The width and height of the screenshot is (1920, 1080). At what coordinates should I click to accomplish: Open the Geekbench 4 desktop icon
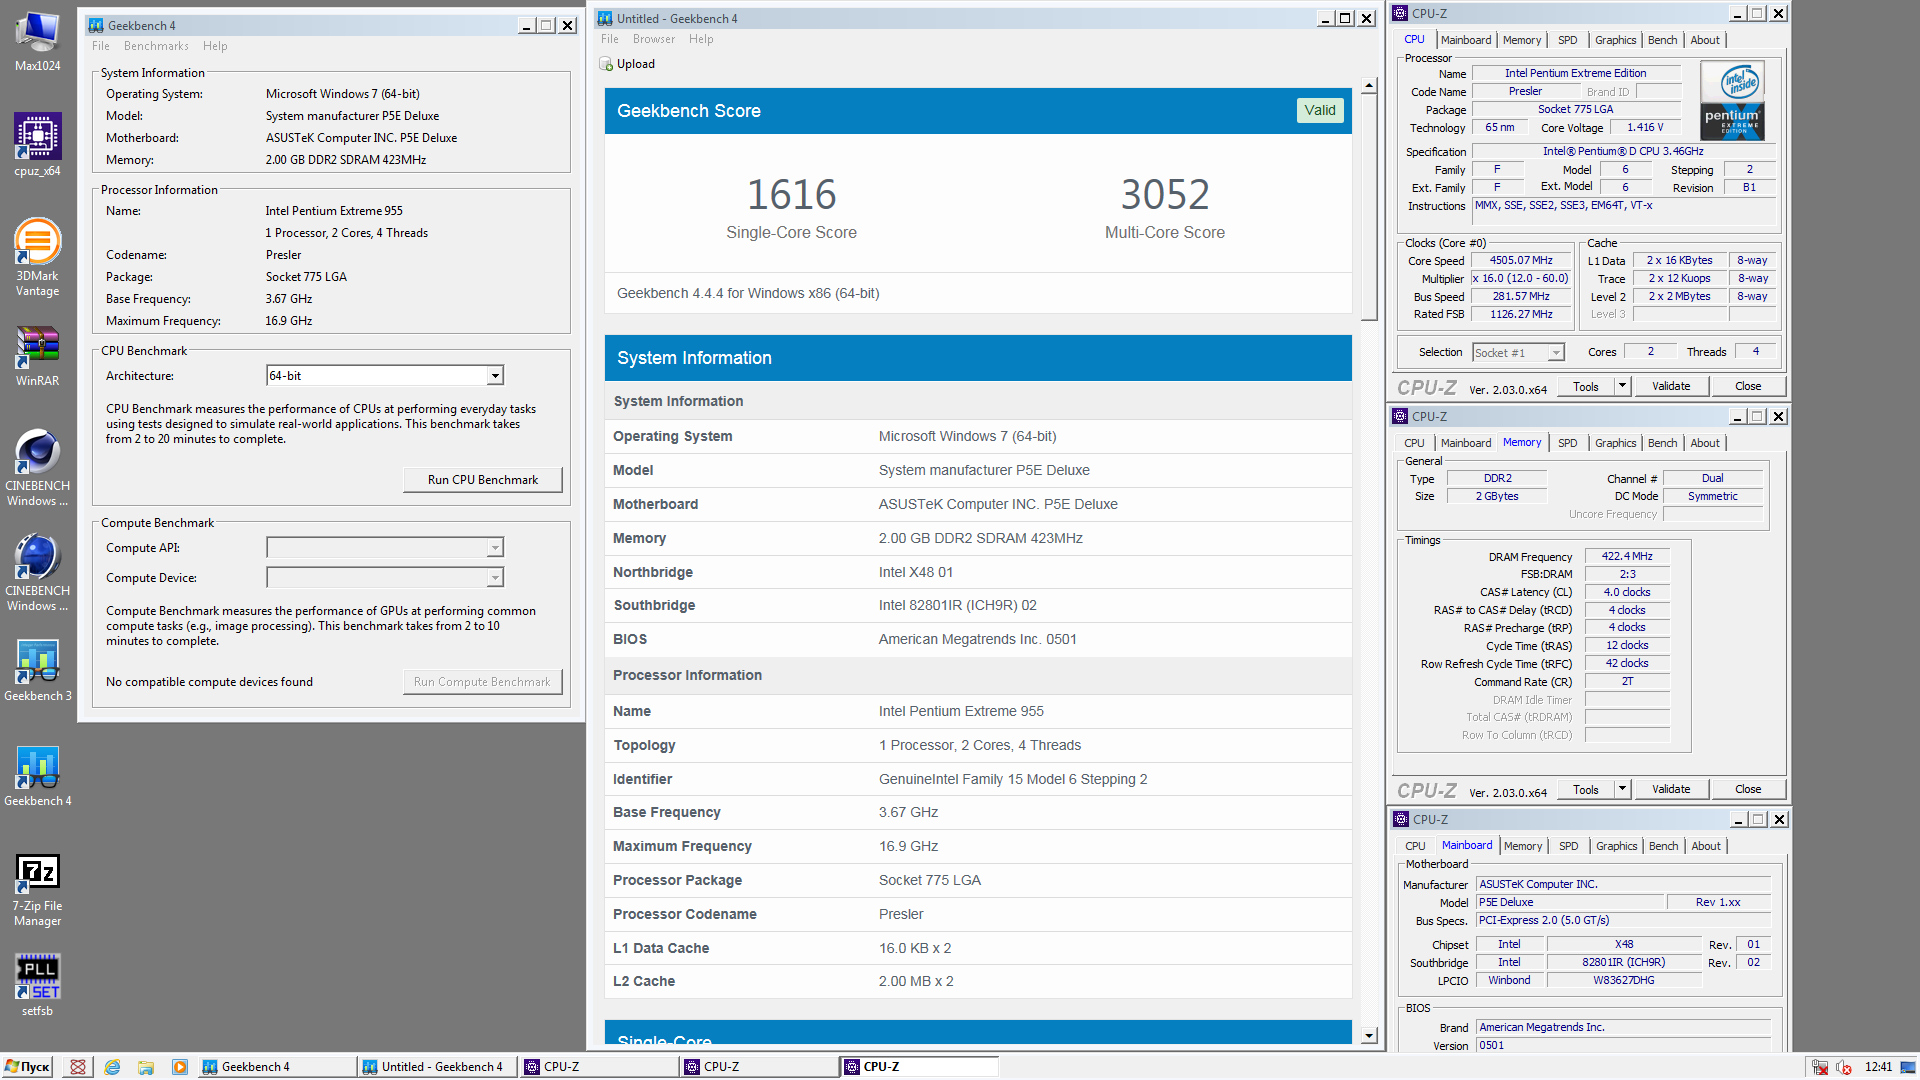37,776
